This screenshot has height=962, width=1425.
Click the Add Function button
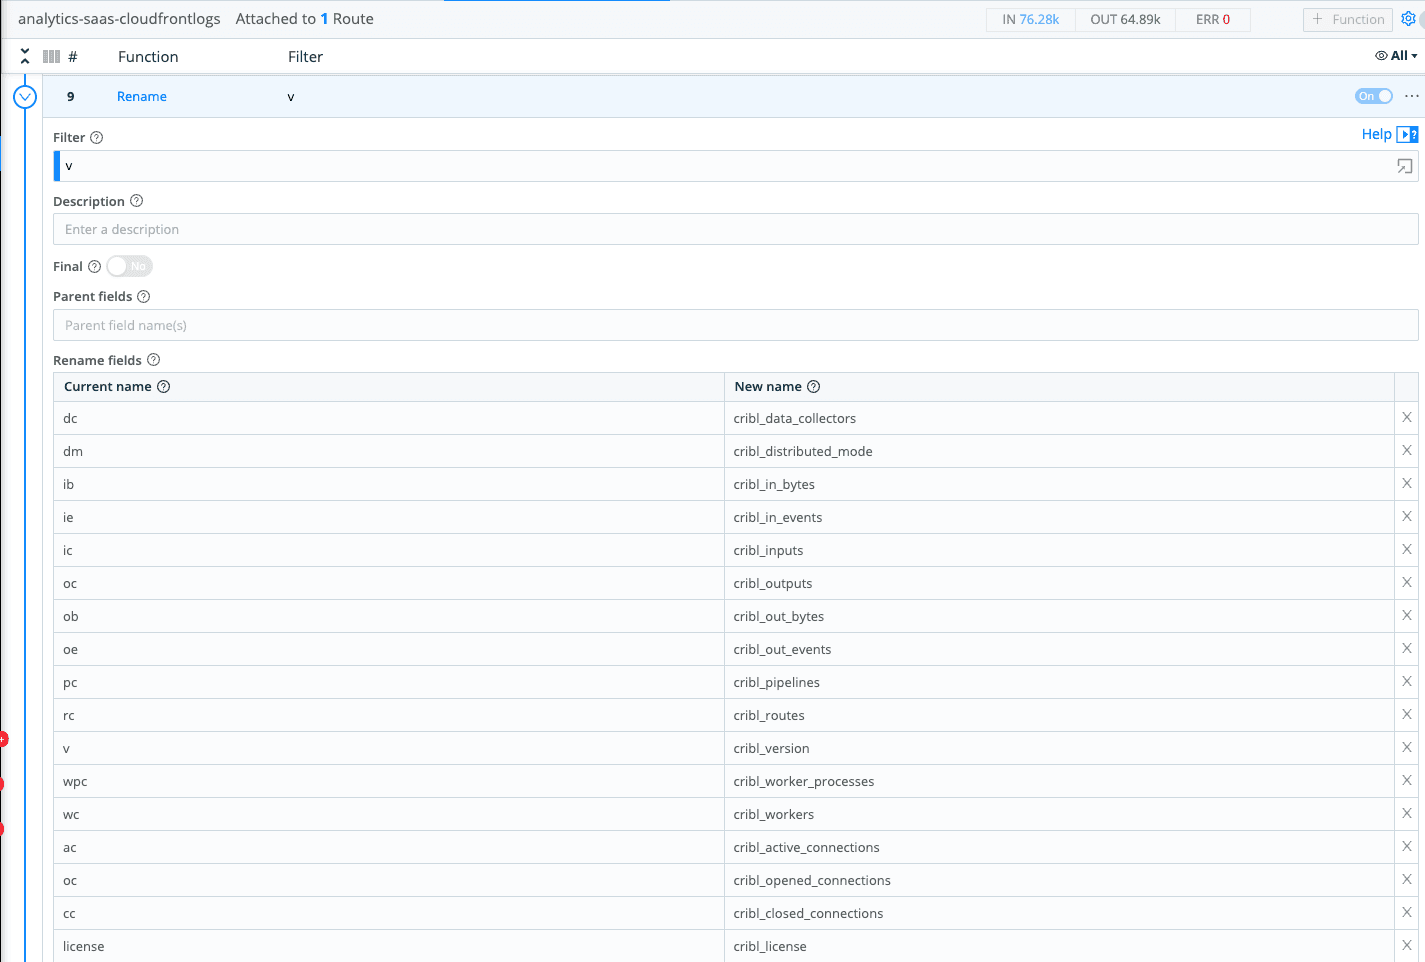(x=1347, y=19)
